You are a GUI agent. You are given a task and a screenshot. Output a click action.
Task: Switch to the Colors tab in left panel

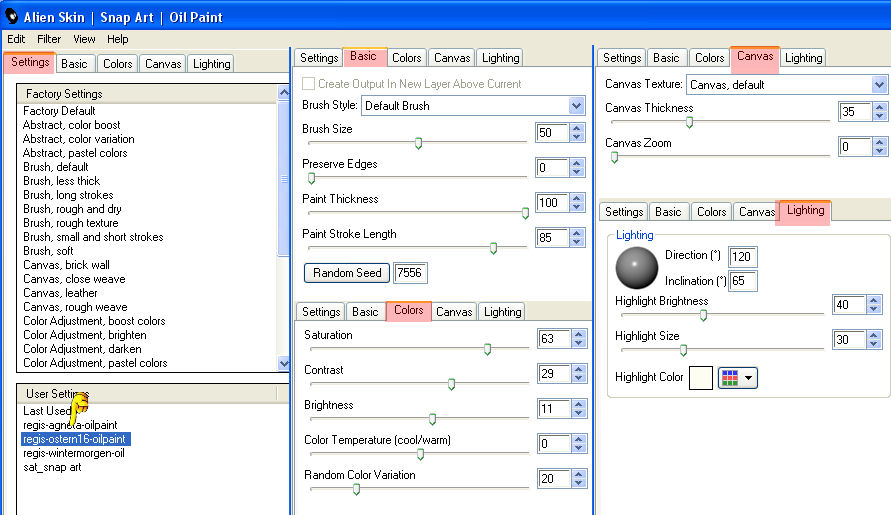118,64
